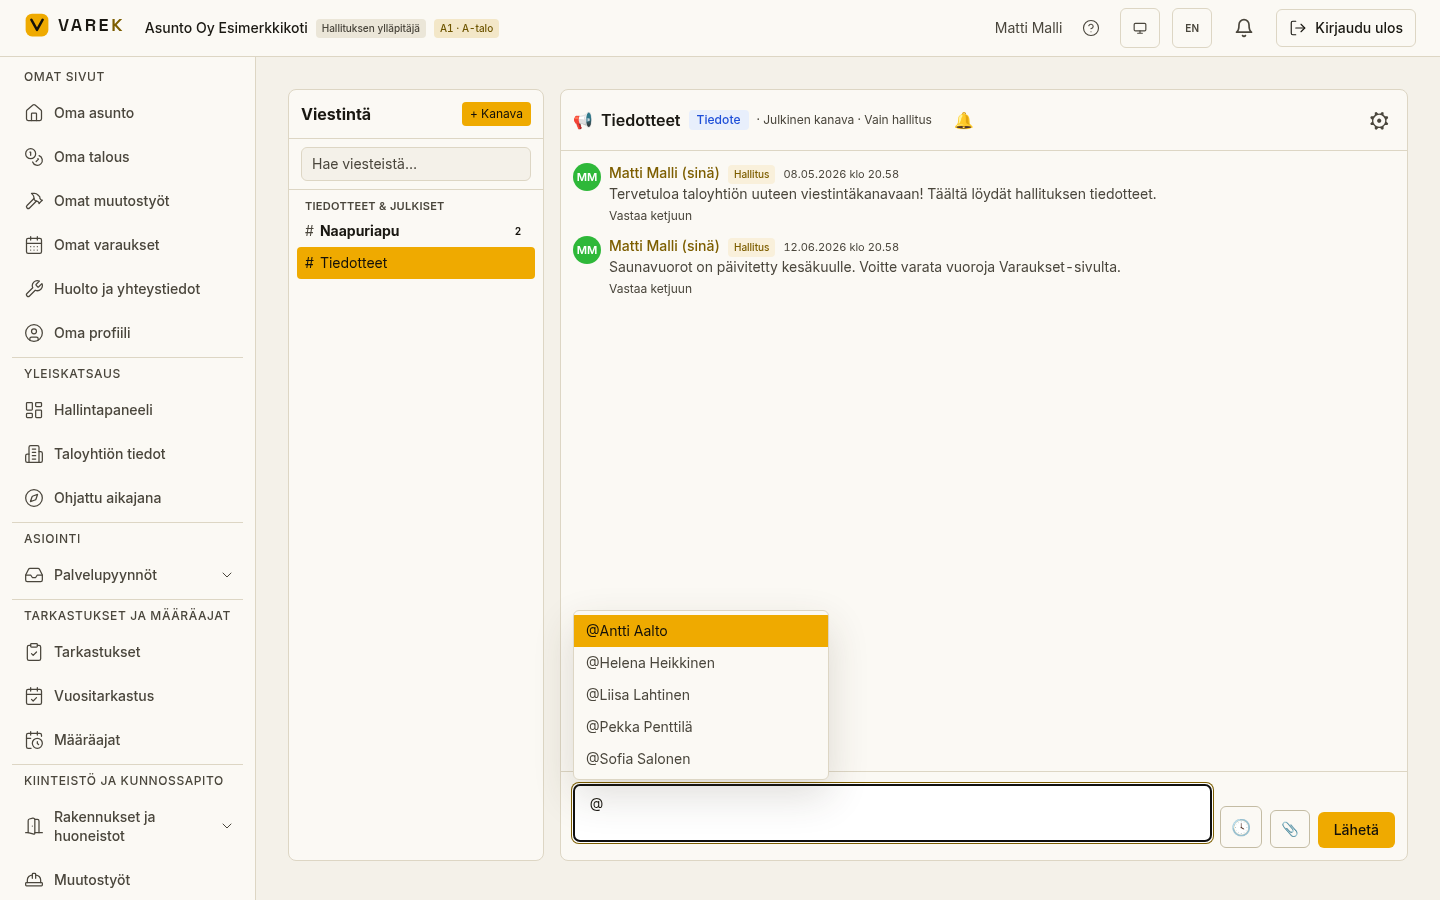The height and width of the screenshot is (900, 1440).
Task: Click the Naapuriapu unread count 2
Action: coord(518,231)
